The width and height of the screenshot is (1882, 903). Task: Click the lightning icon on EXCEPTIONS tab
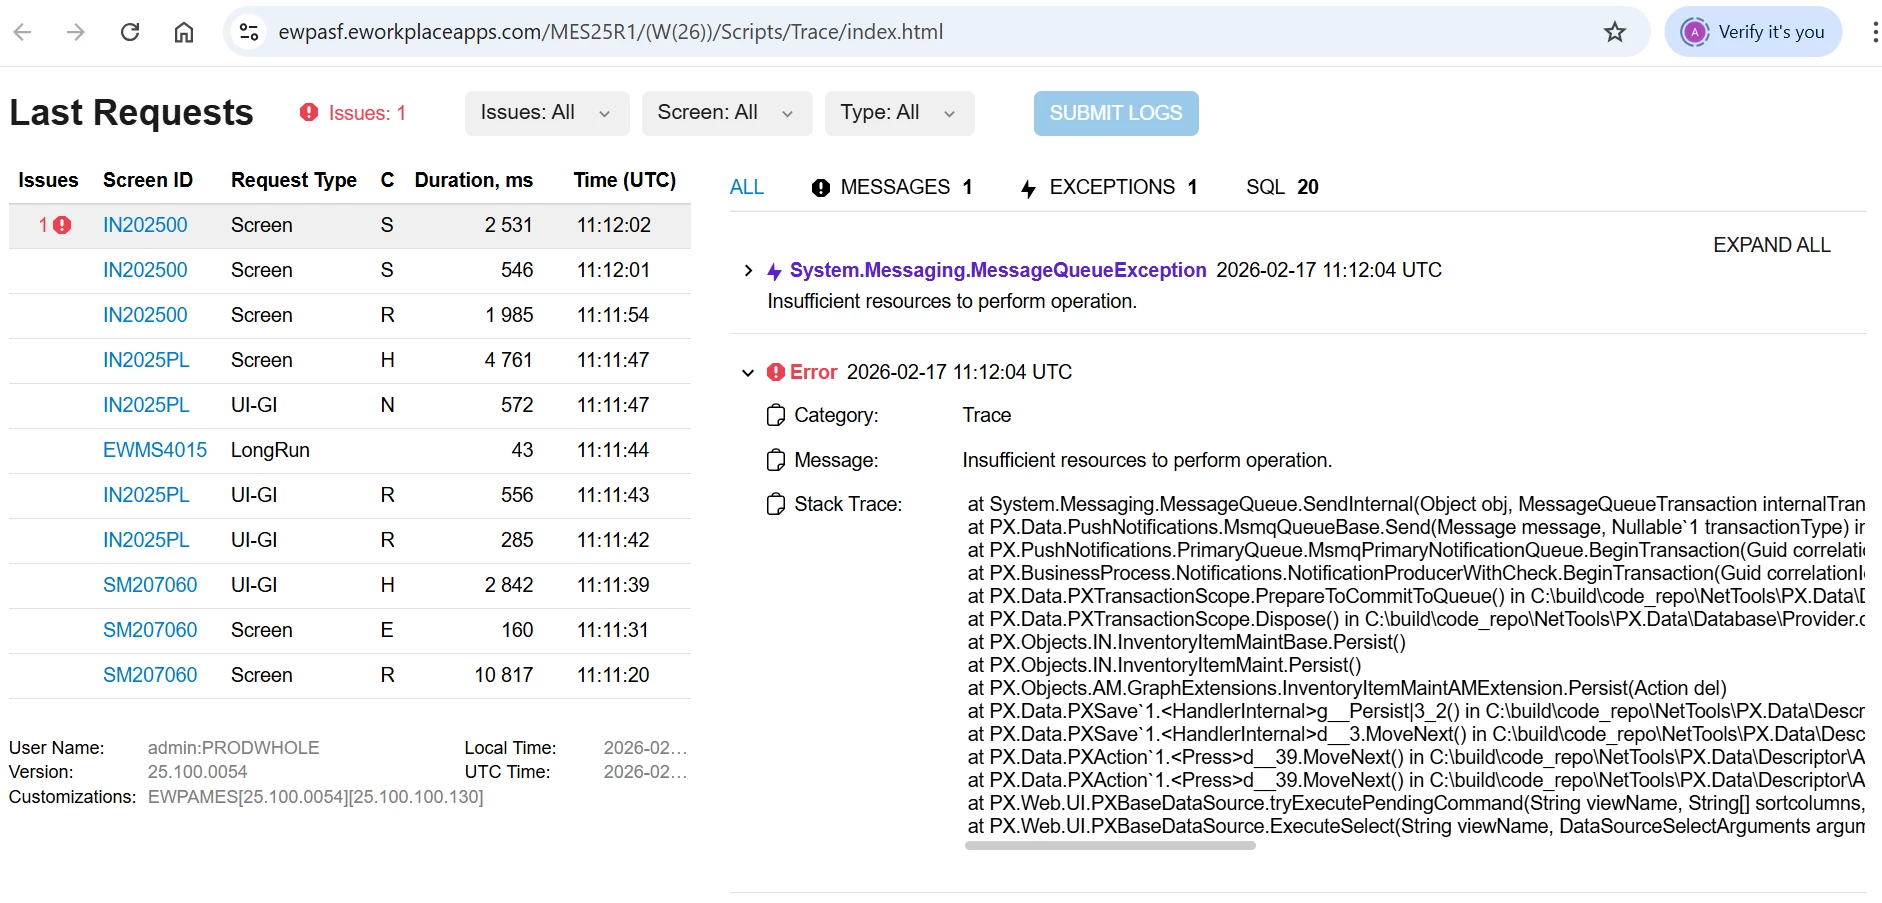pos(1028,188)
